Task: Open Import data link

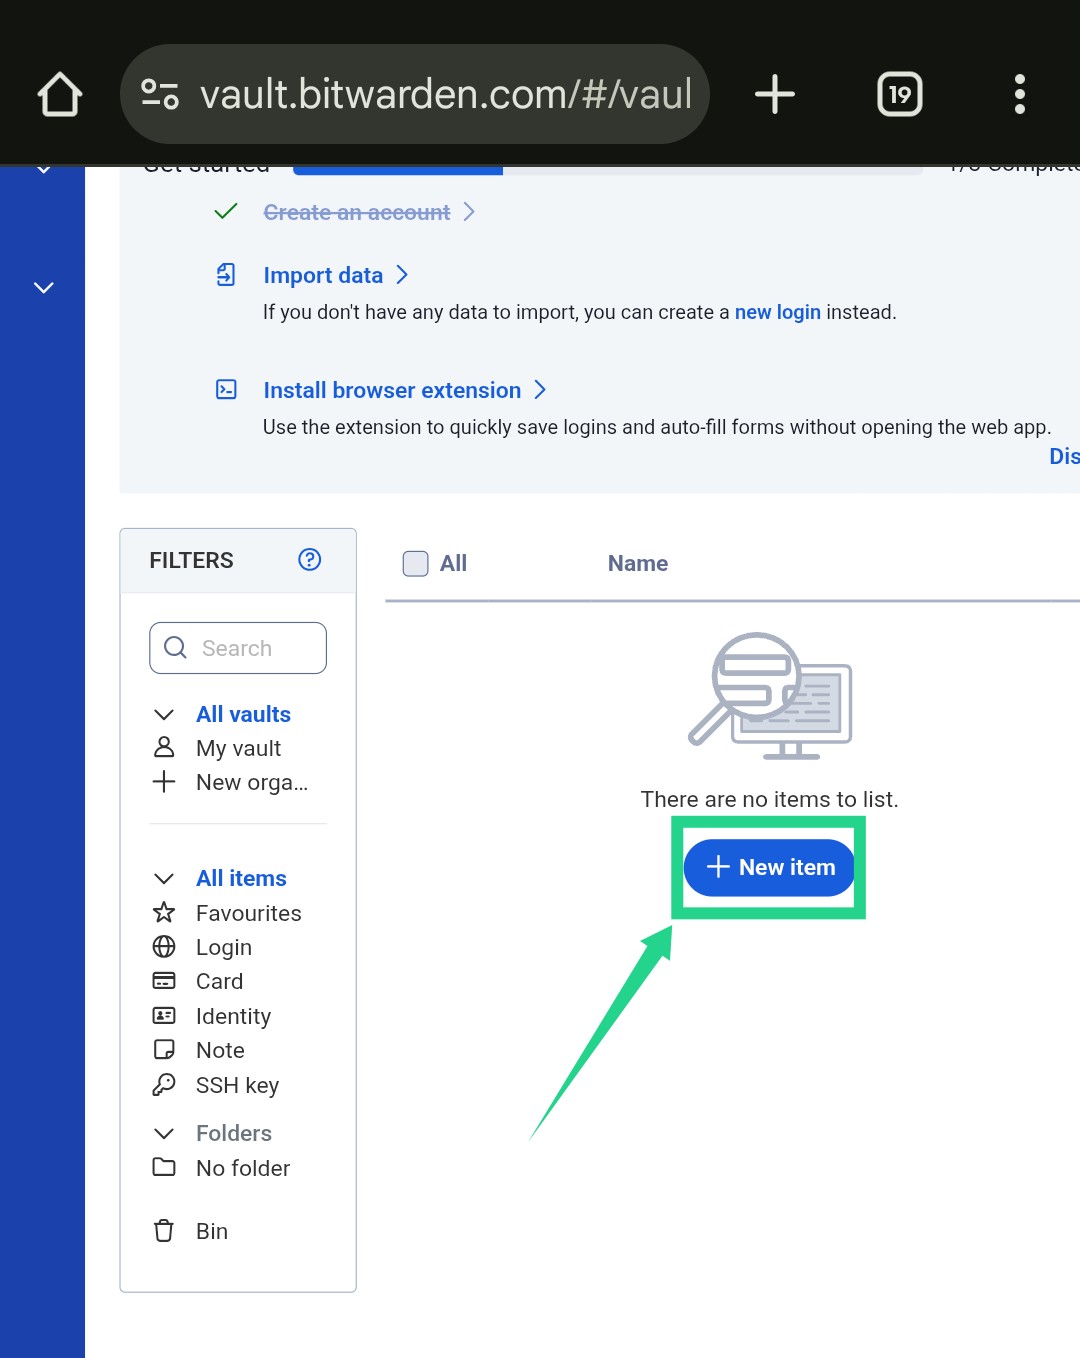Action: pyautogui.click(x=323, y=275)
